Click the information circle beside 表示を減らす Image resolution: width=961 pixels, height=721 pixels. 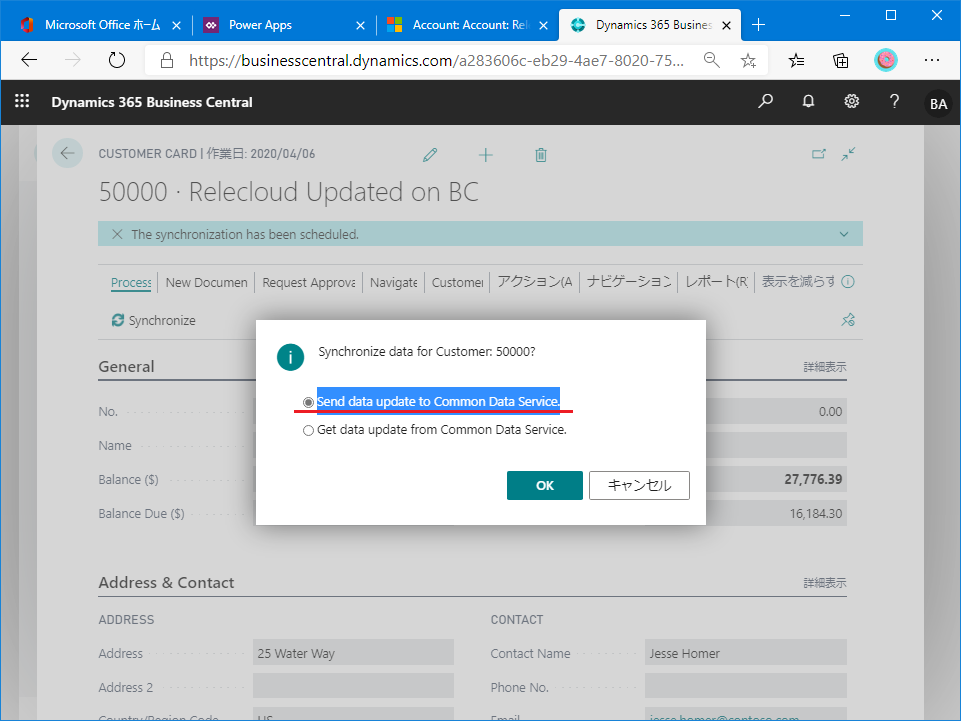(848, 282)
